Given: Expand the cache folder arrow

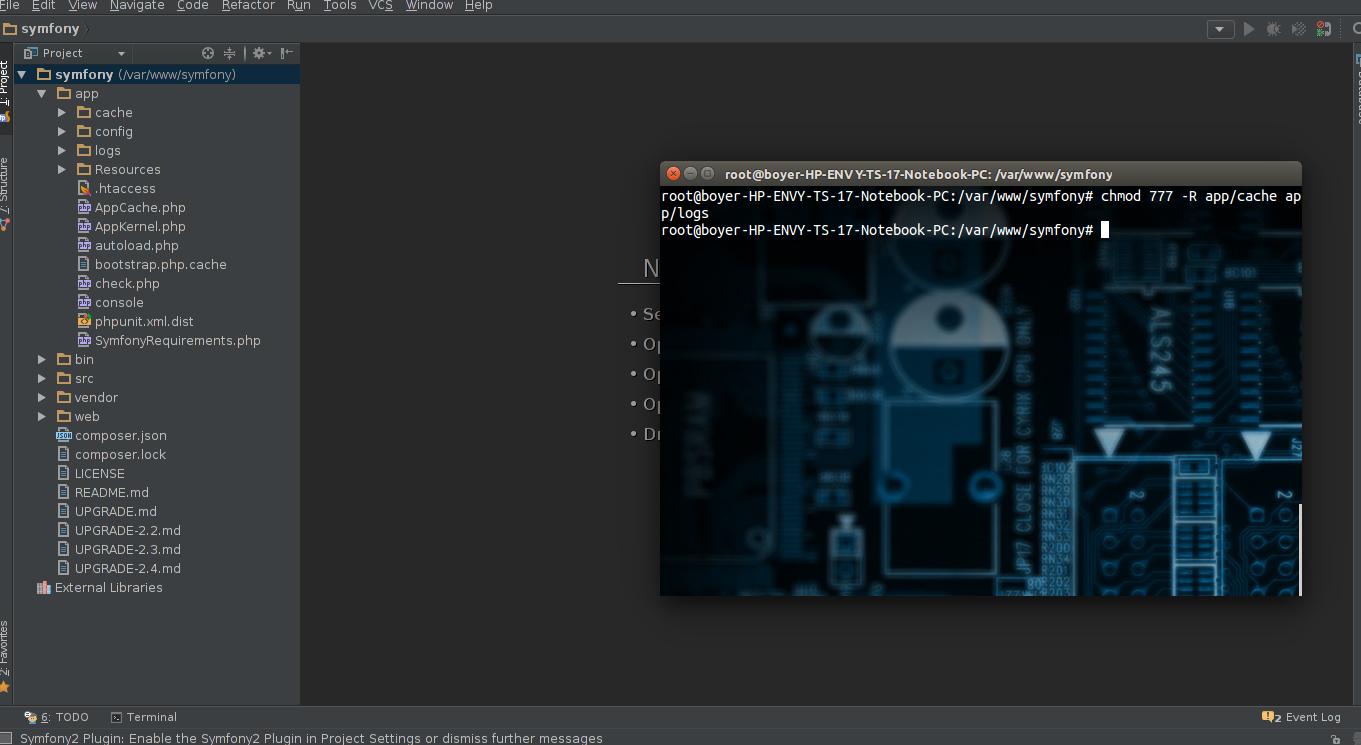Looking at the screenshot, I should click(62, 112).
